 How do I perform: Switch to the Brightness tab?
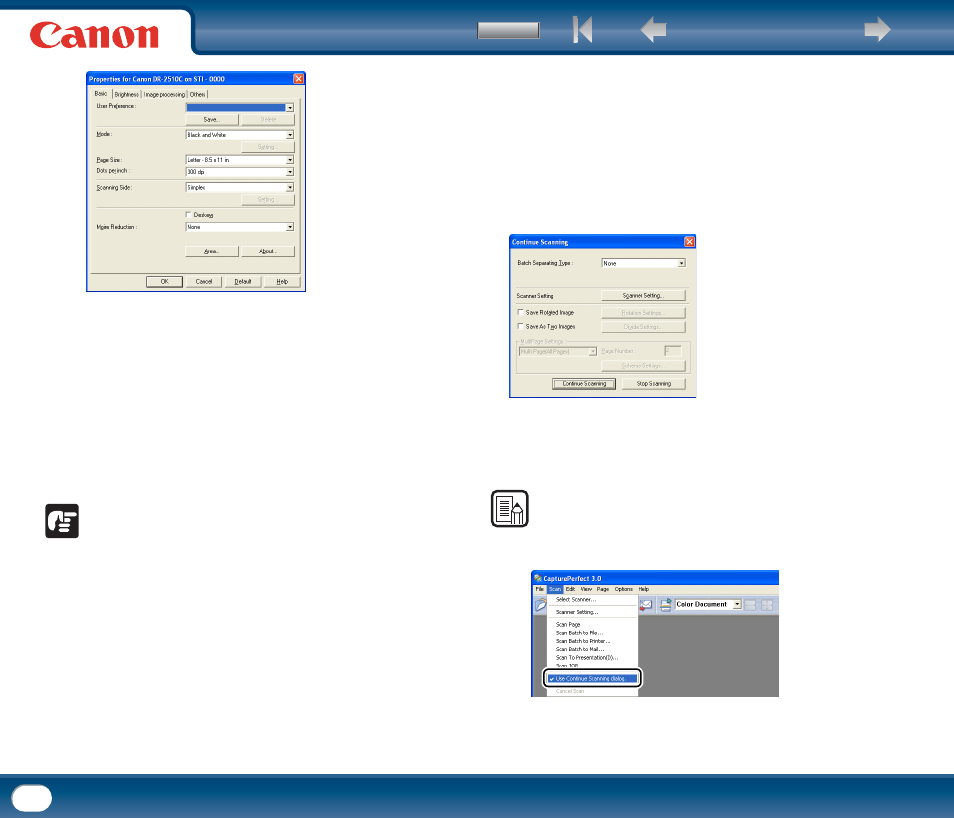click(127, 94)
